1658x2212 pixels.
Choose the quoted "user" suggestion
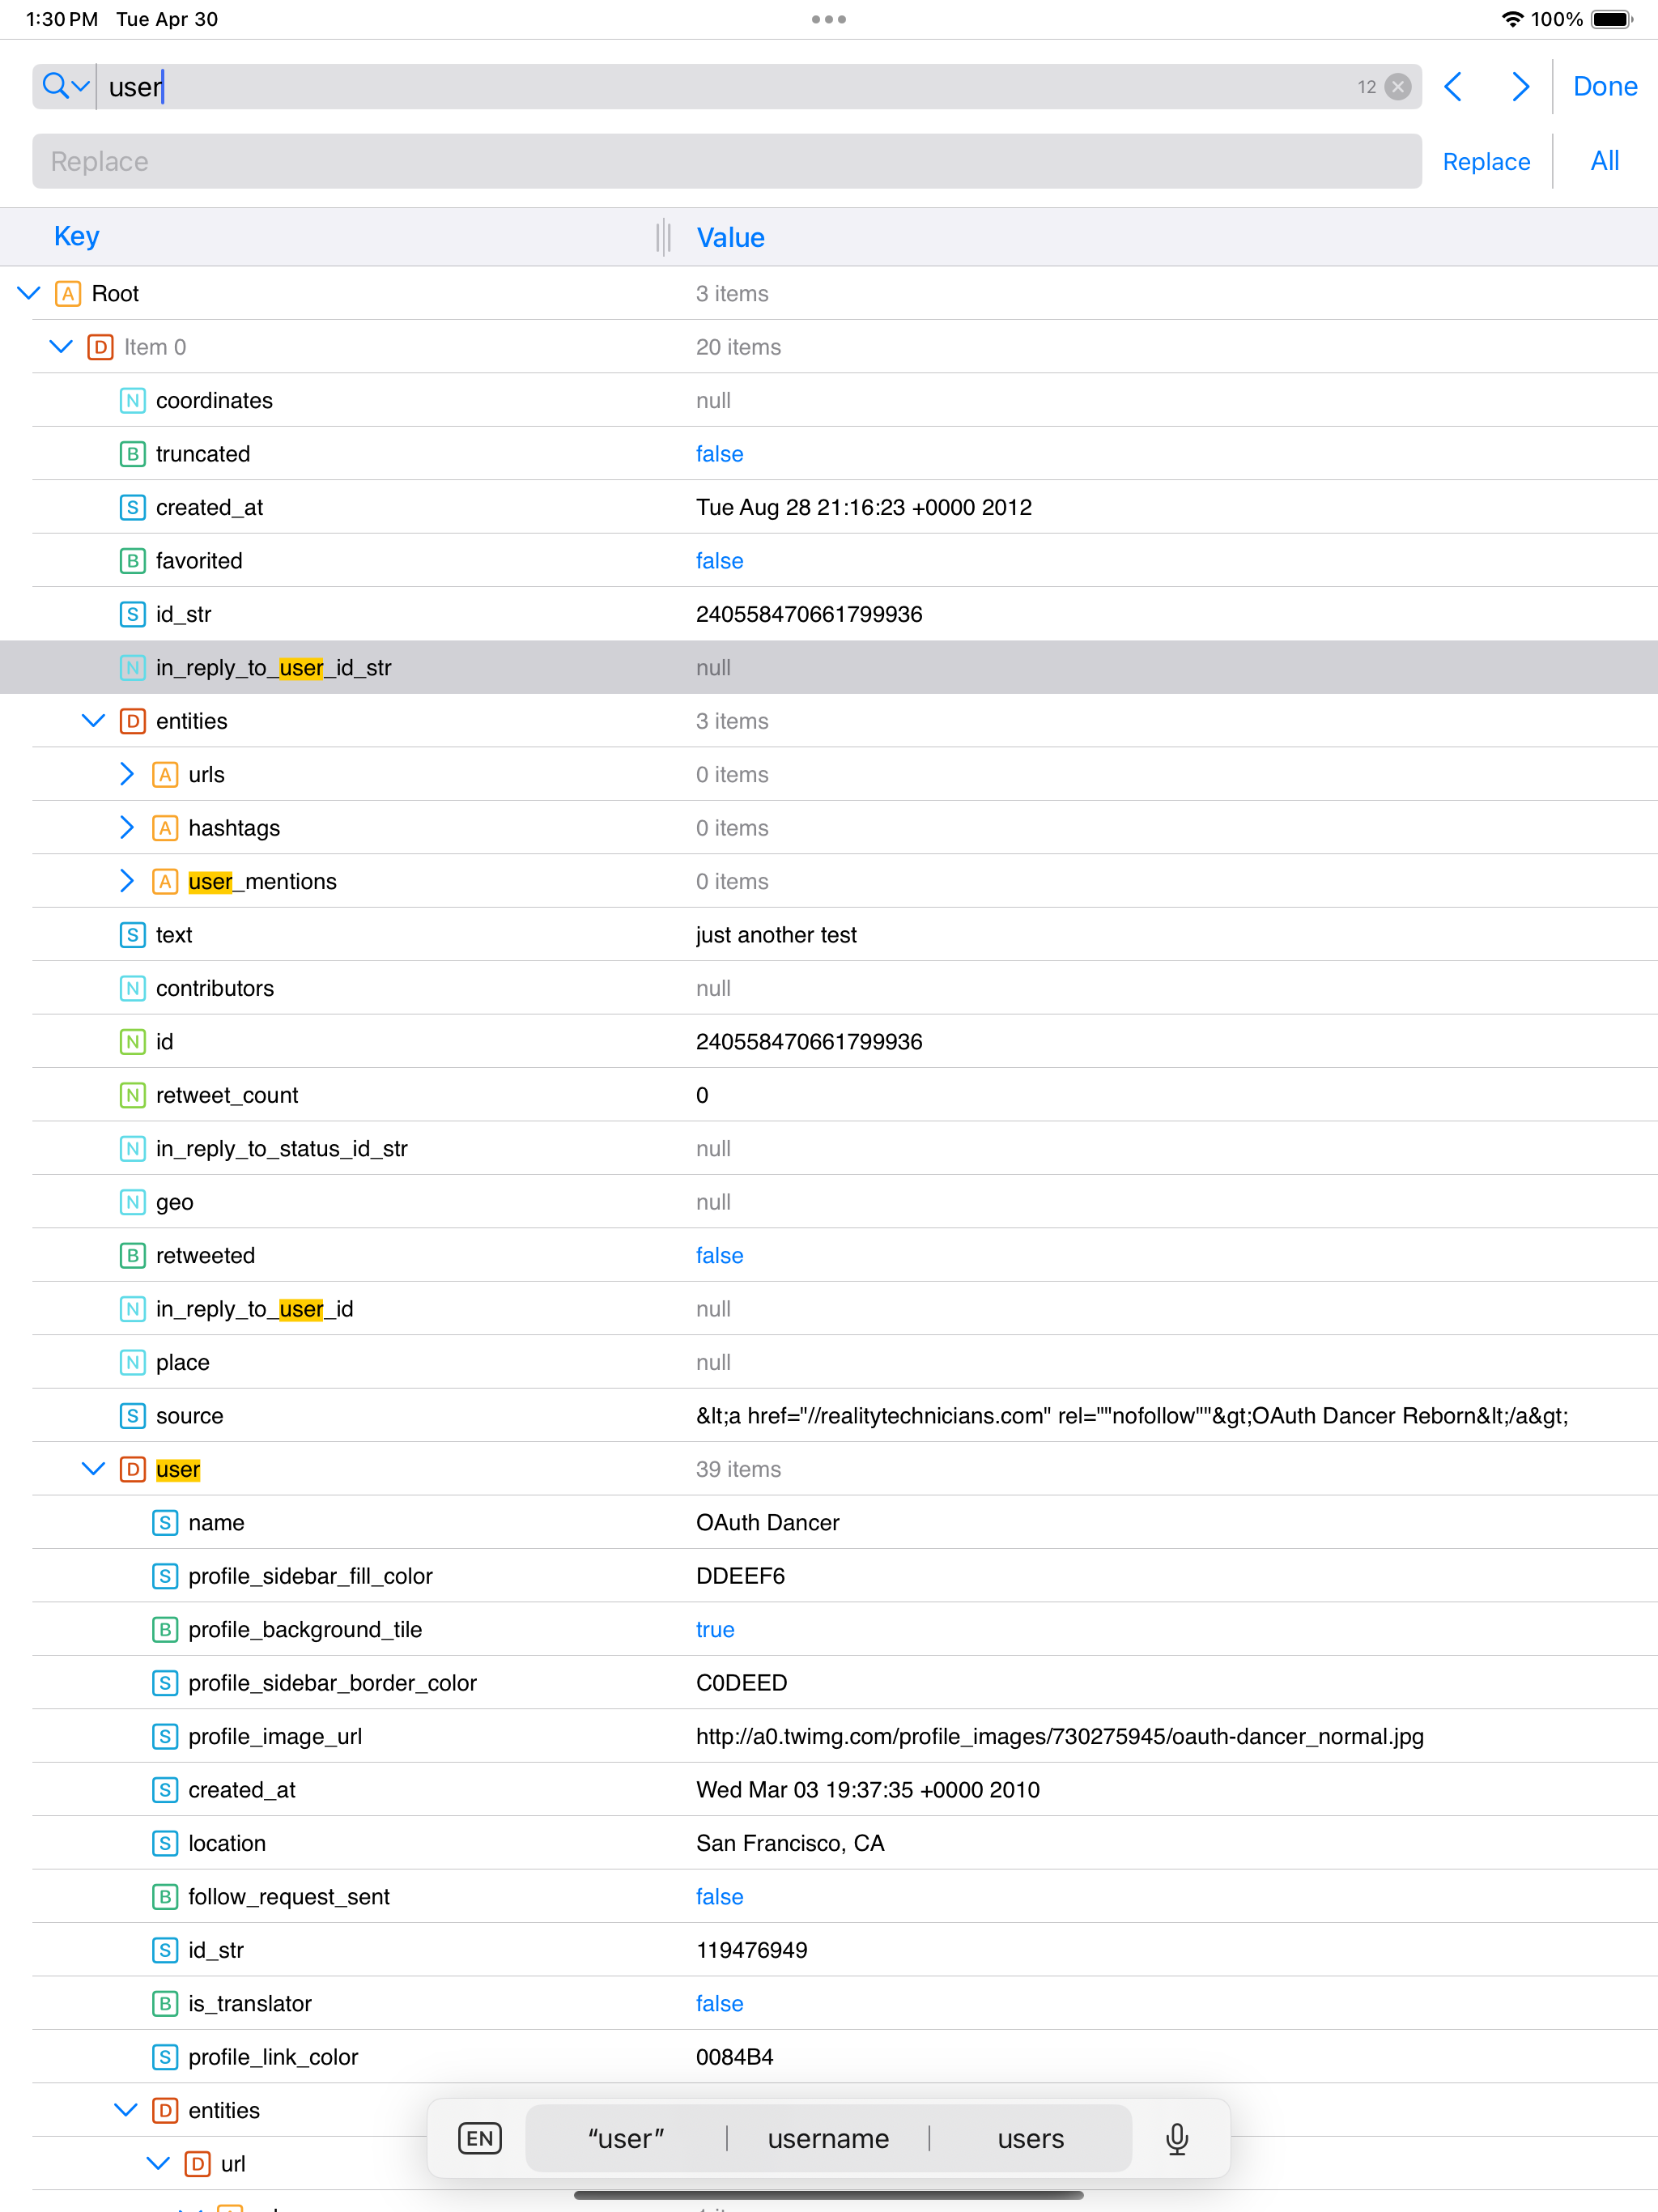point(626,2139)
